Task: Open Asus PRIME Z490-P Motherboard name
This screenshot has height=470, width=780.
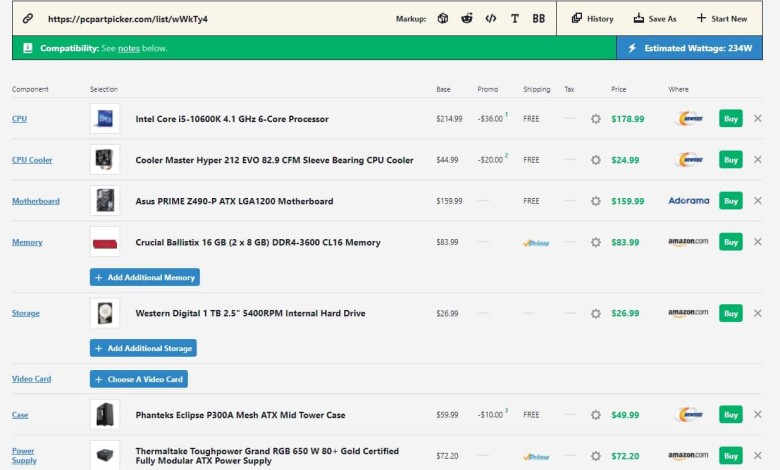Action: pos(234,201)
